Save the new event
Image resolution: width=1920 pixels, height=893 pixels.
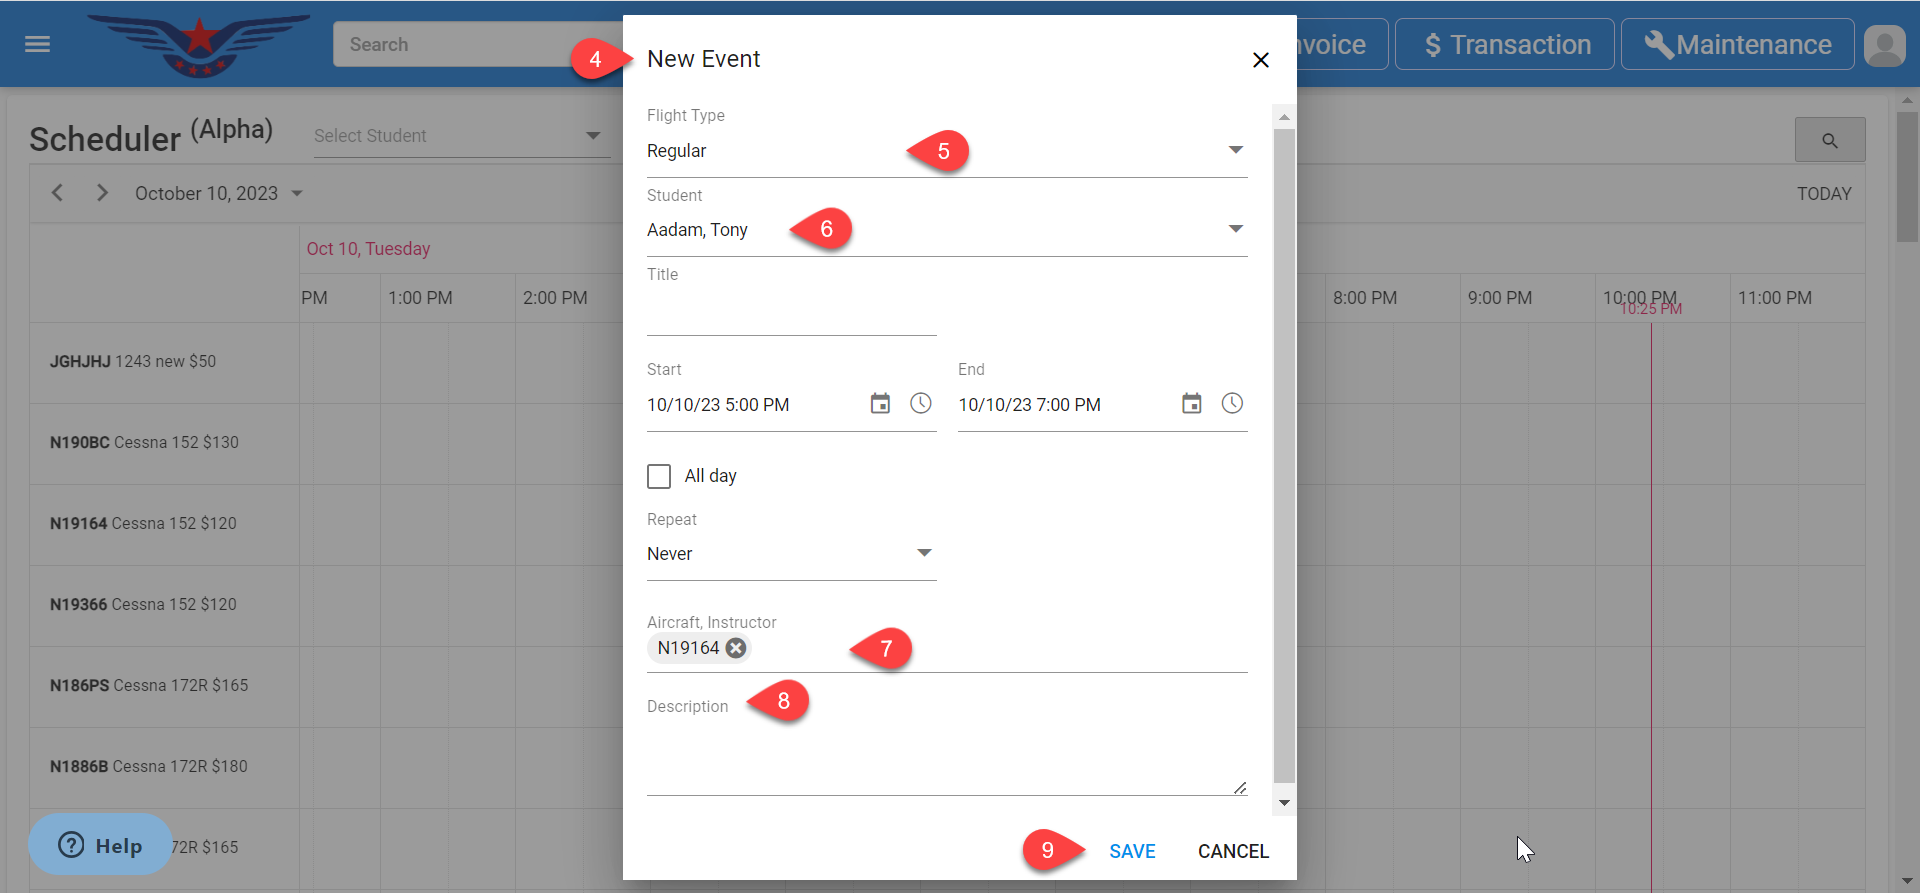1132,851
